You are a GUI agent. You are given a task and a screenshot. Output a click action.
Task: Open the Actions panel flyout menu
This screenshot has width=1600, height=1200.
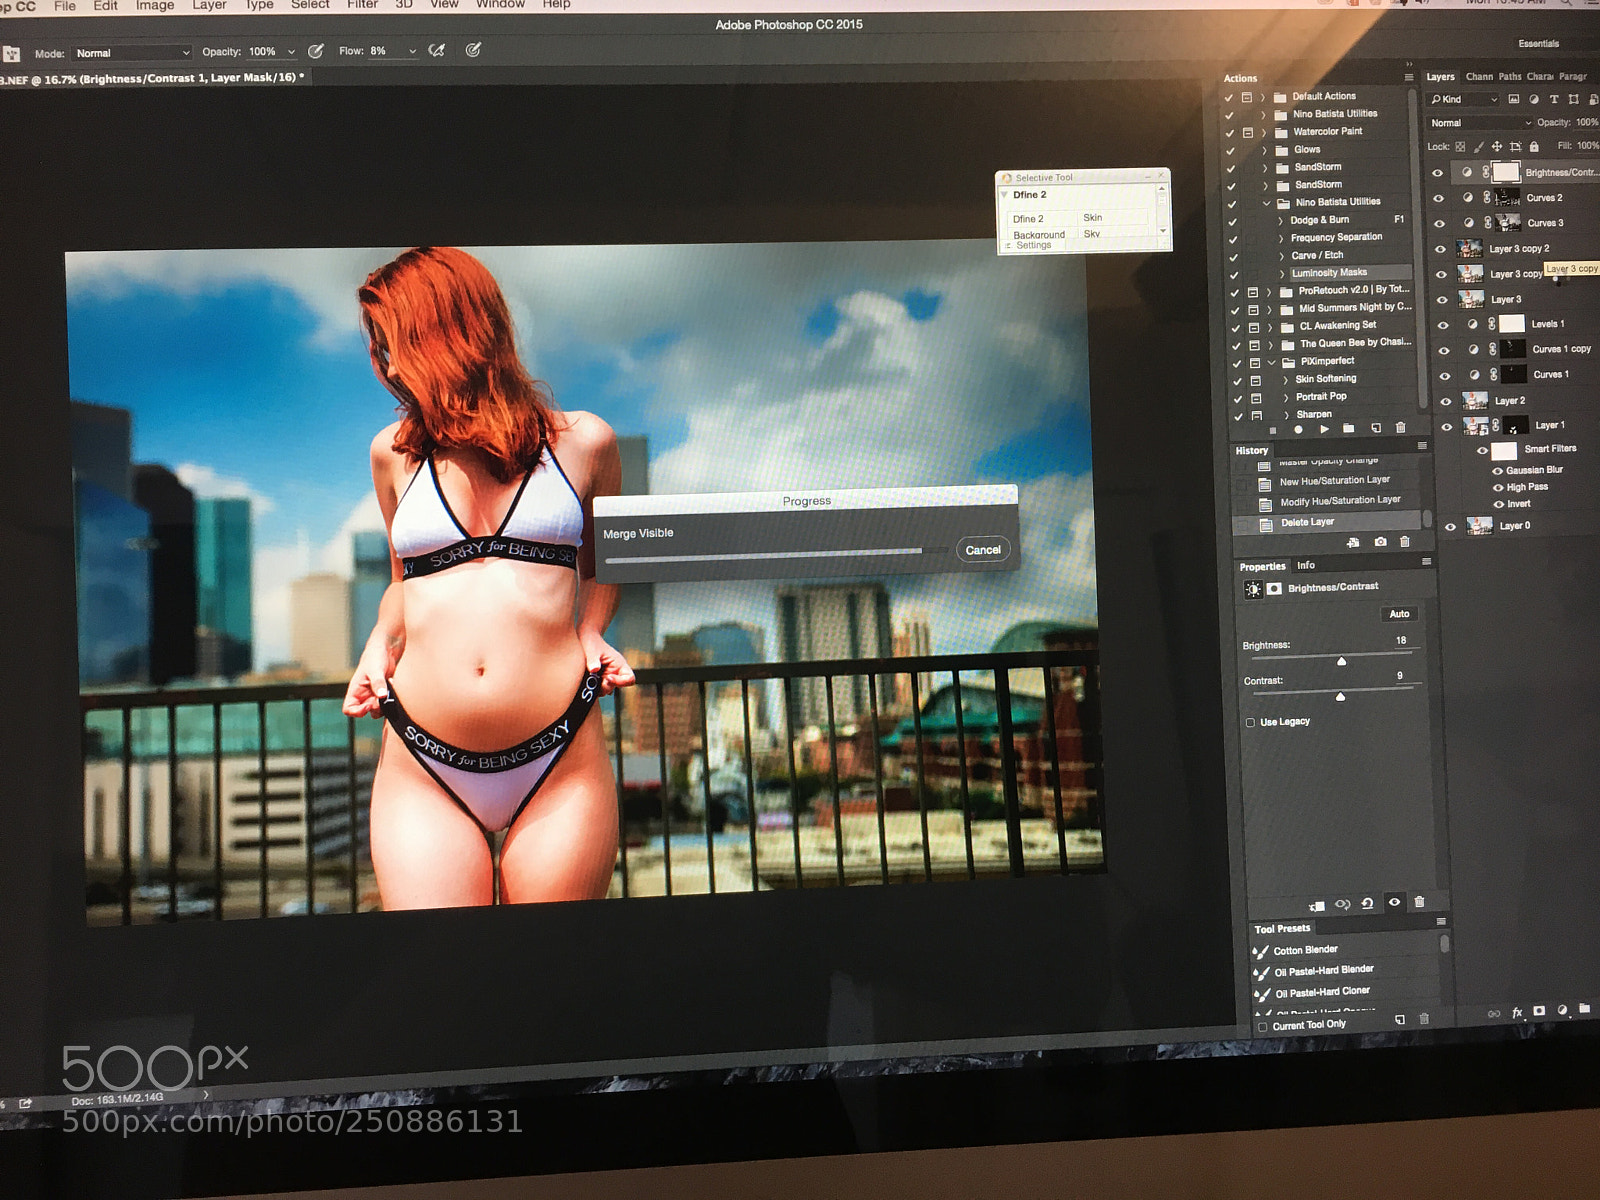click(1408, 77)
